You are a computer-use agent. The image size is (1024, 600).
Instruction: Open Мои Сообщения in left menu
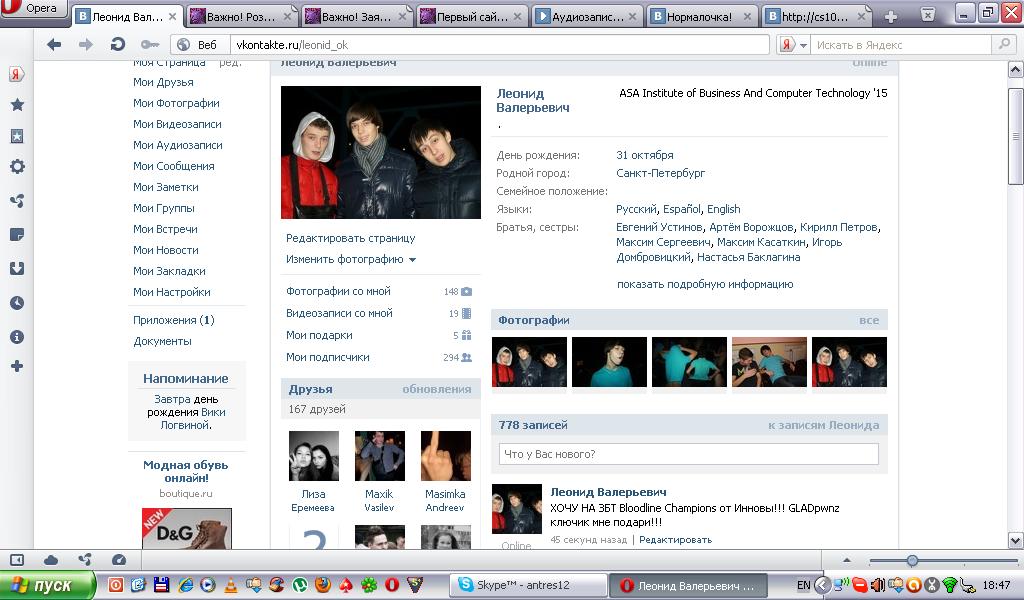tap(173, 166)
